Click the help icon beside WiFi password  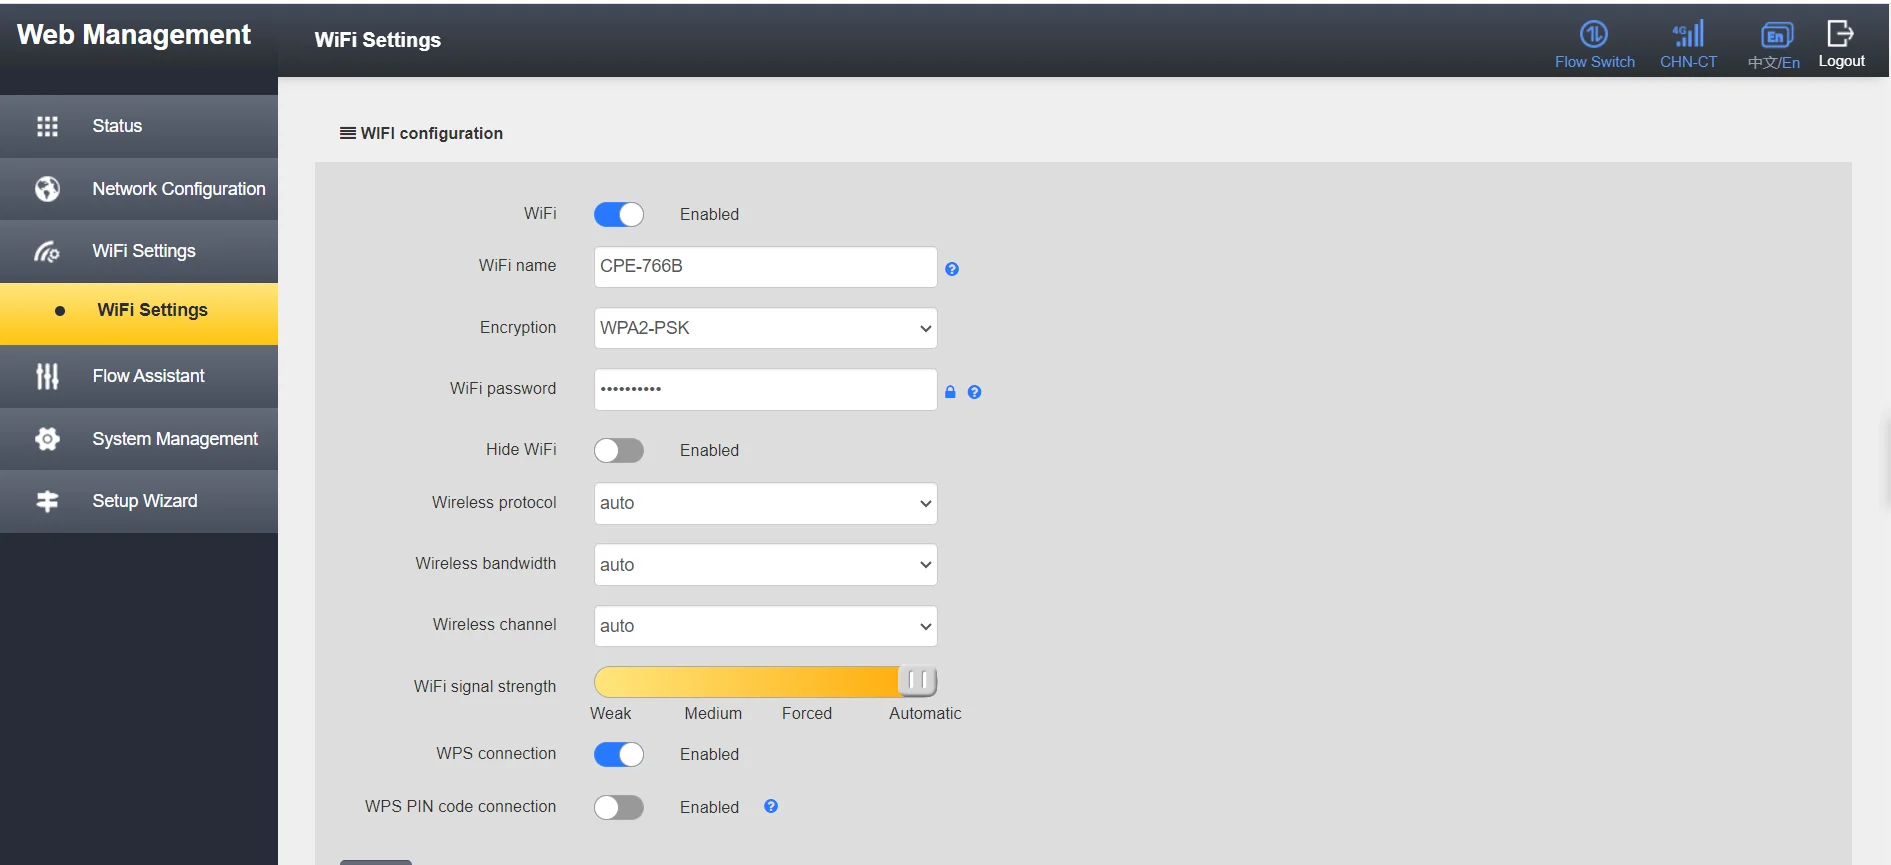click(974, 392)
